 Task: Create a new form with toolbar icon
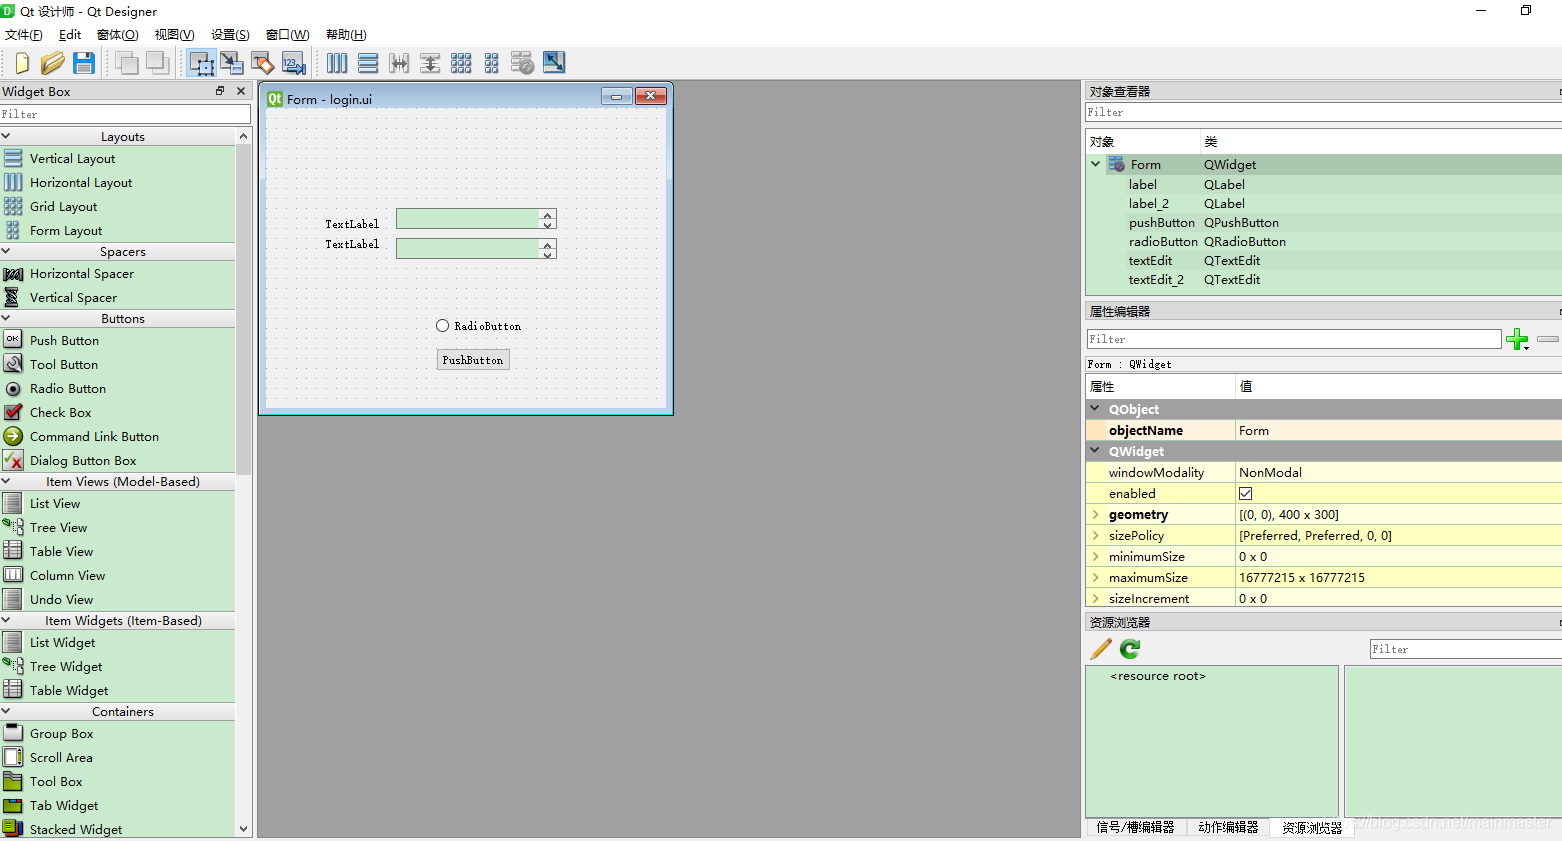tap(21, 63)
